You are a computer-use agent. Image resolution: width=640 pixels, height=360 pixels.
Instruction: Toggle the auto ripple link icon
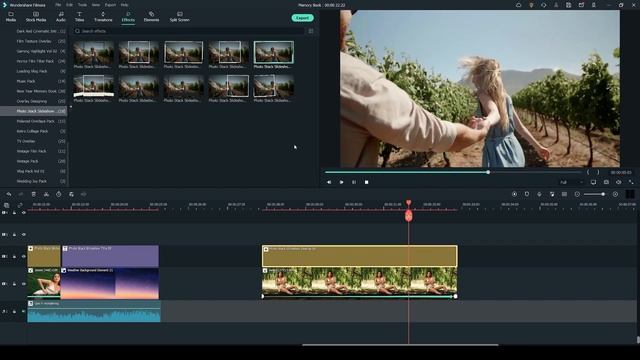tap(20, 205)
